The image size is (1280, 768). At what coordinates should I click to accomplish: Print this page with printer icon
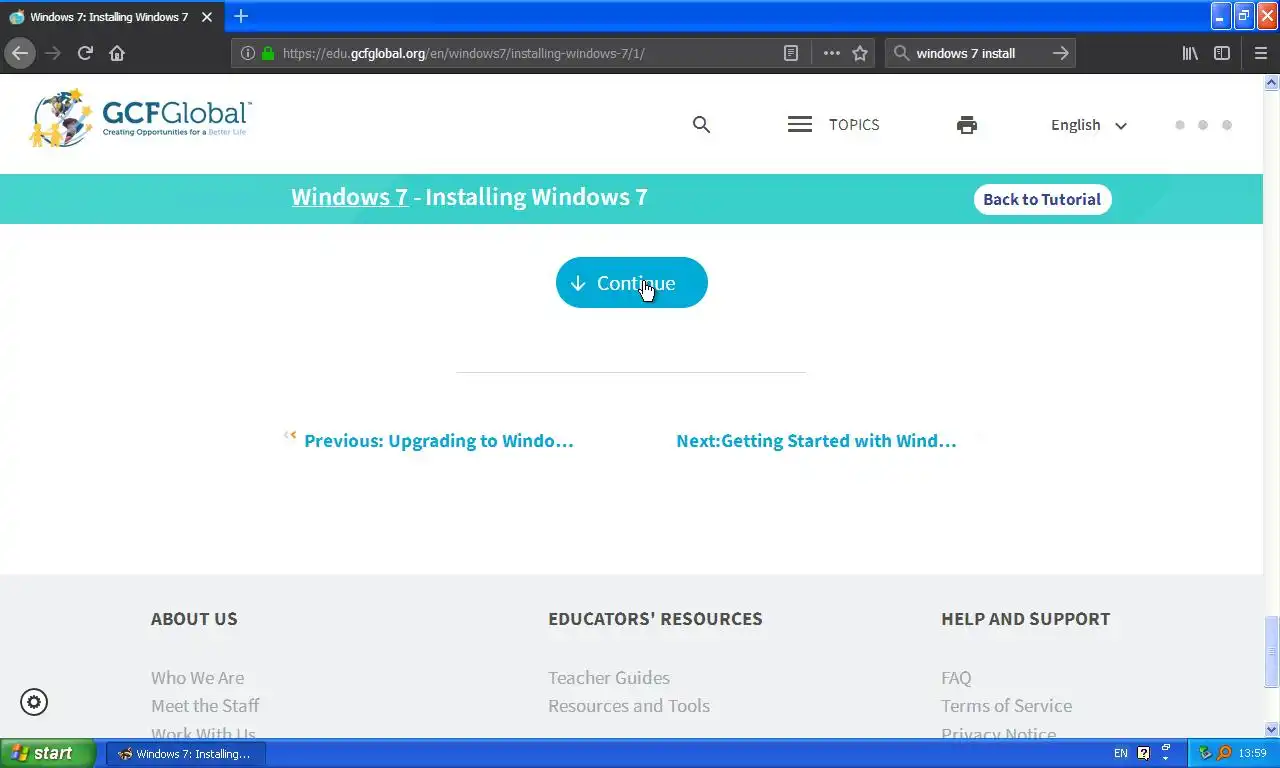[966, 125]
